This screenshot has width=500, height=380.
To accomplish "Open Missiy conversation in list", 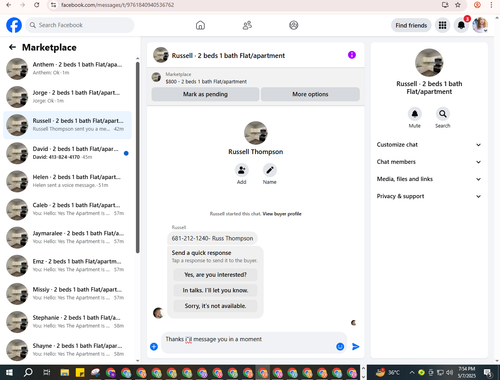I will pos(68,294).
